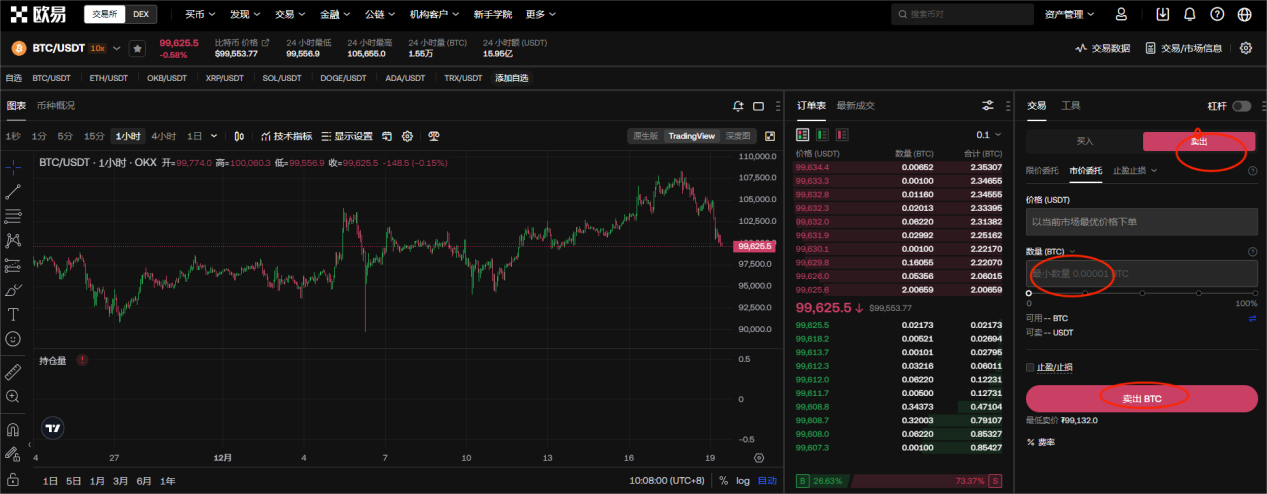This screenshot has width=1267, height=494.
Task: Open order book filter settings icon
Action: [988, 106]
